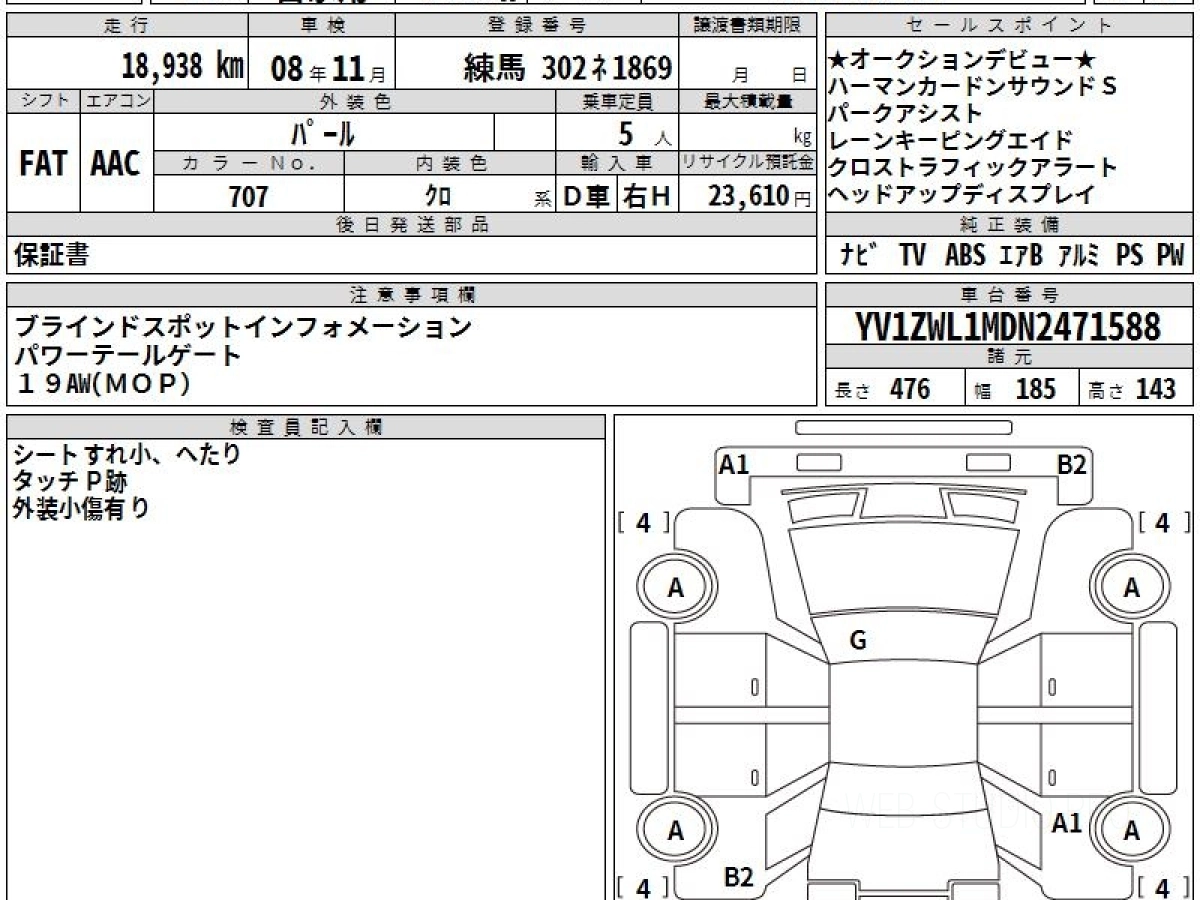The image size is (1200, 900).
Task: Select the ブラインドスポットインフォメーション line
Action: 243,326
